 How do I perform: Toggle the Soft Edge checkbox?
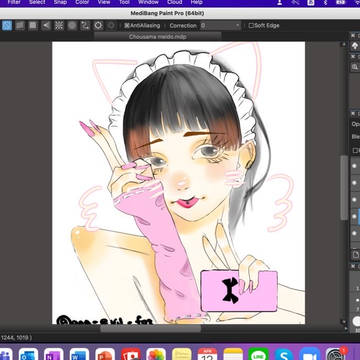pos(251,26)
